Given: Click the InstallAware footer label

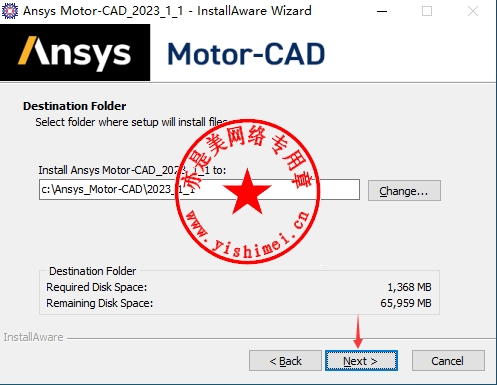Looking at the screenshot, I should [x=33, y=337].
